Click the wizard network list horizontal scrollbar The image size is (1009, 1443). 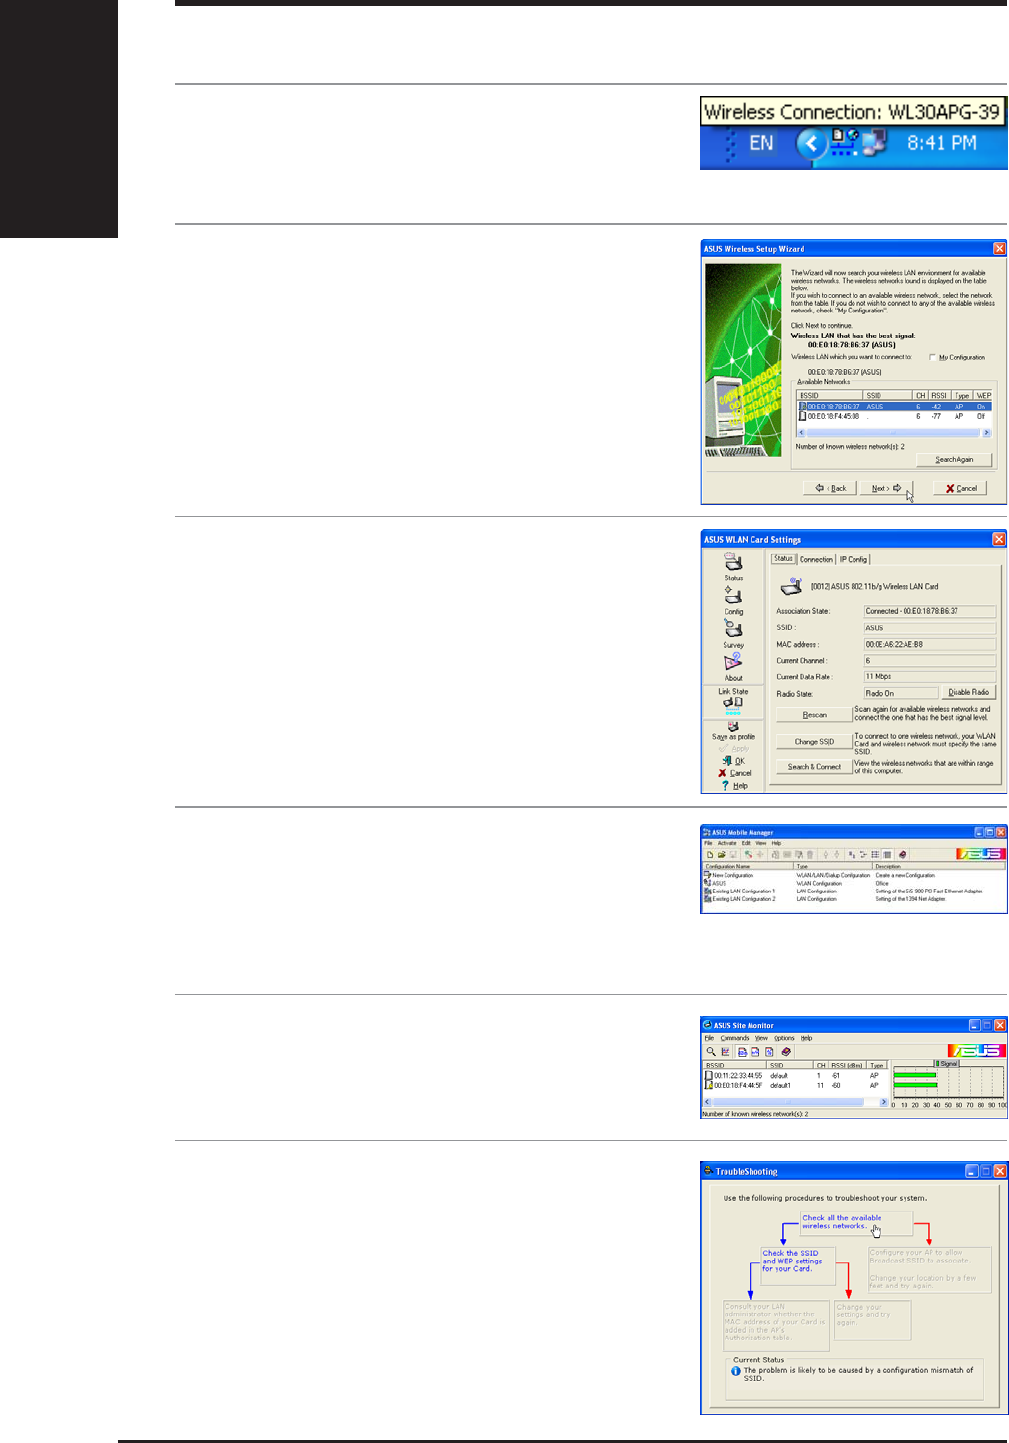(x=894, y=433)
